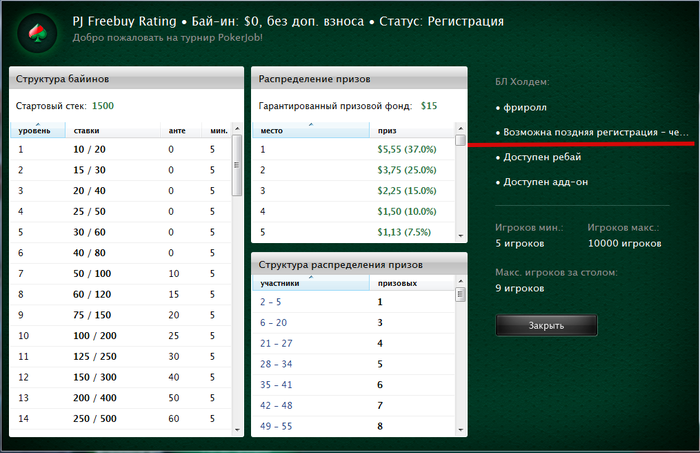Click Структура распределения призов panel header
This screenshot has width=700, height=453.
click(x=359, y=264)
